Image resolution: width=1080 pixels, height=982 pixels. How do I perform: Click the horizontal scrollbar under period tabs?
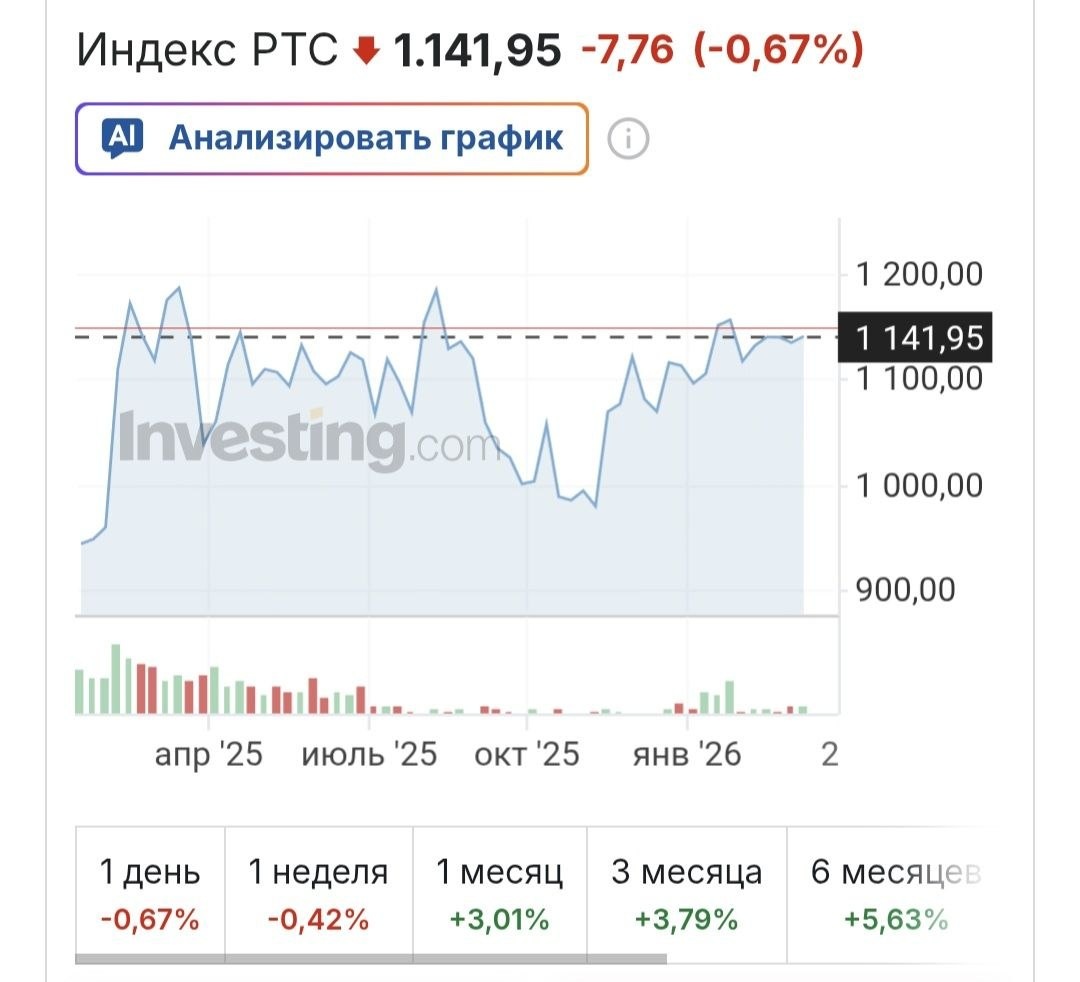(370, 960)
